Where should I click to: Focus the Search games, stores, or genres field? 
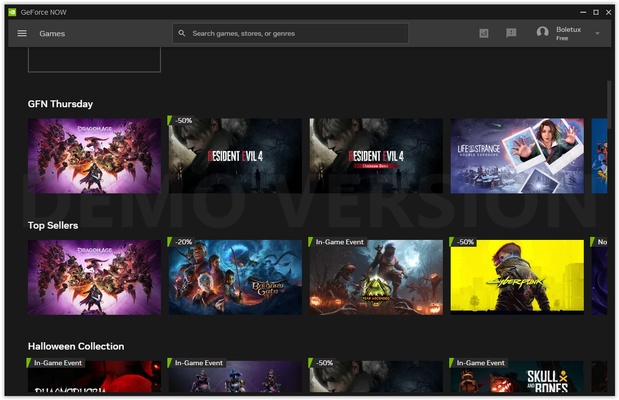pos(291,34)
